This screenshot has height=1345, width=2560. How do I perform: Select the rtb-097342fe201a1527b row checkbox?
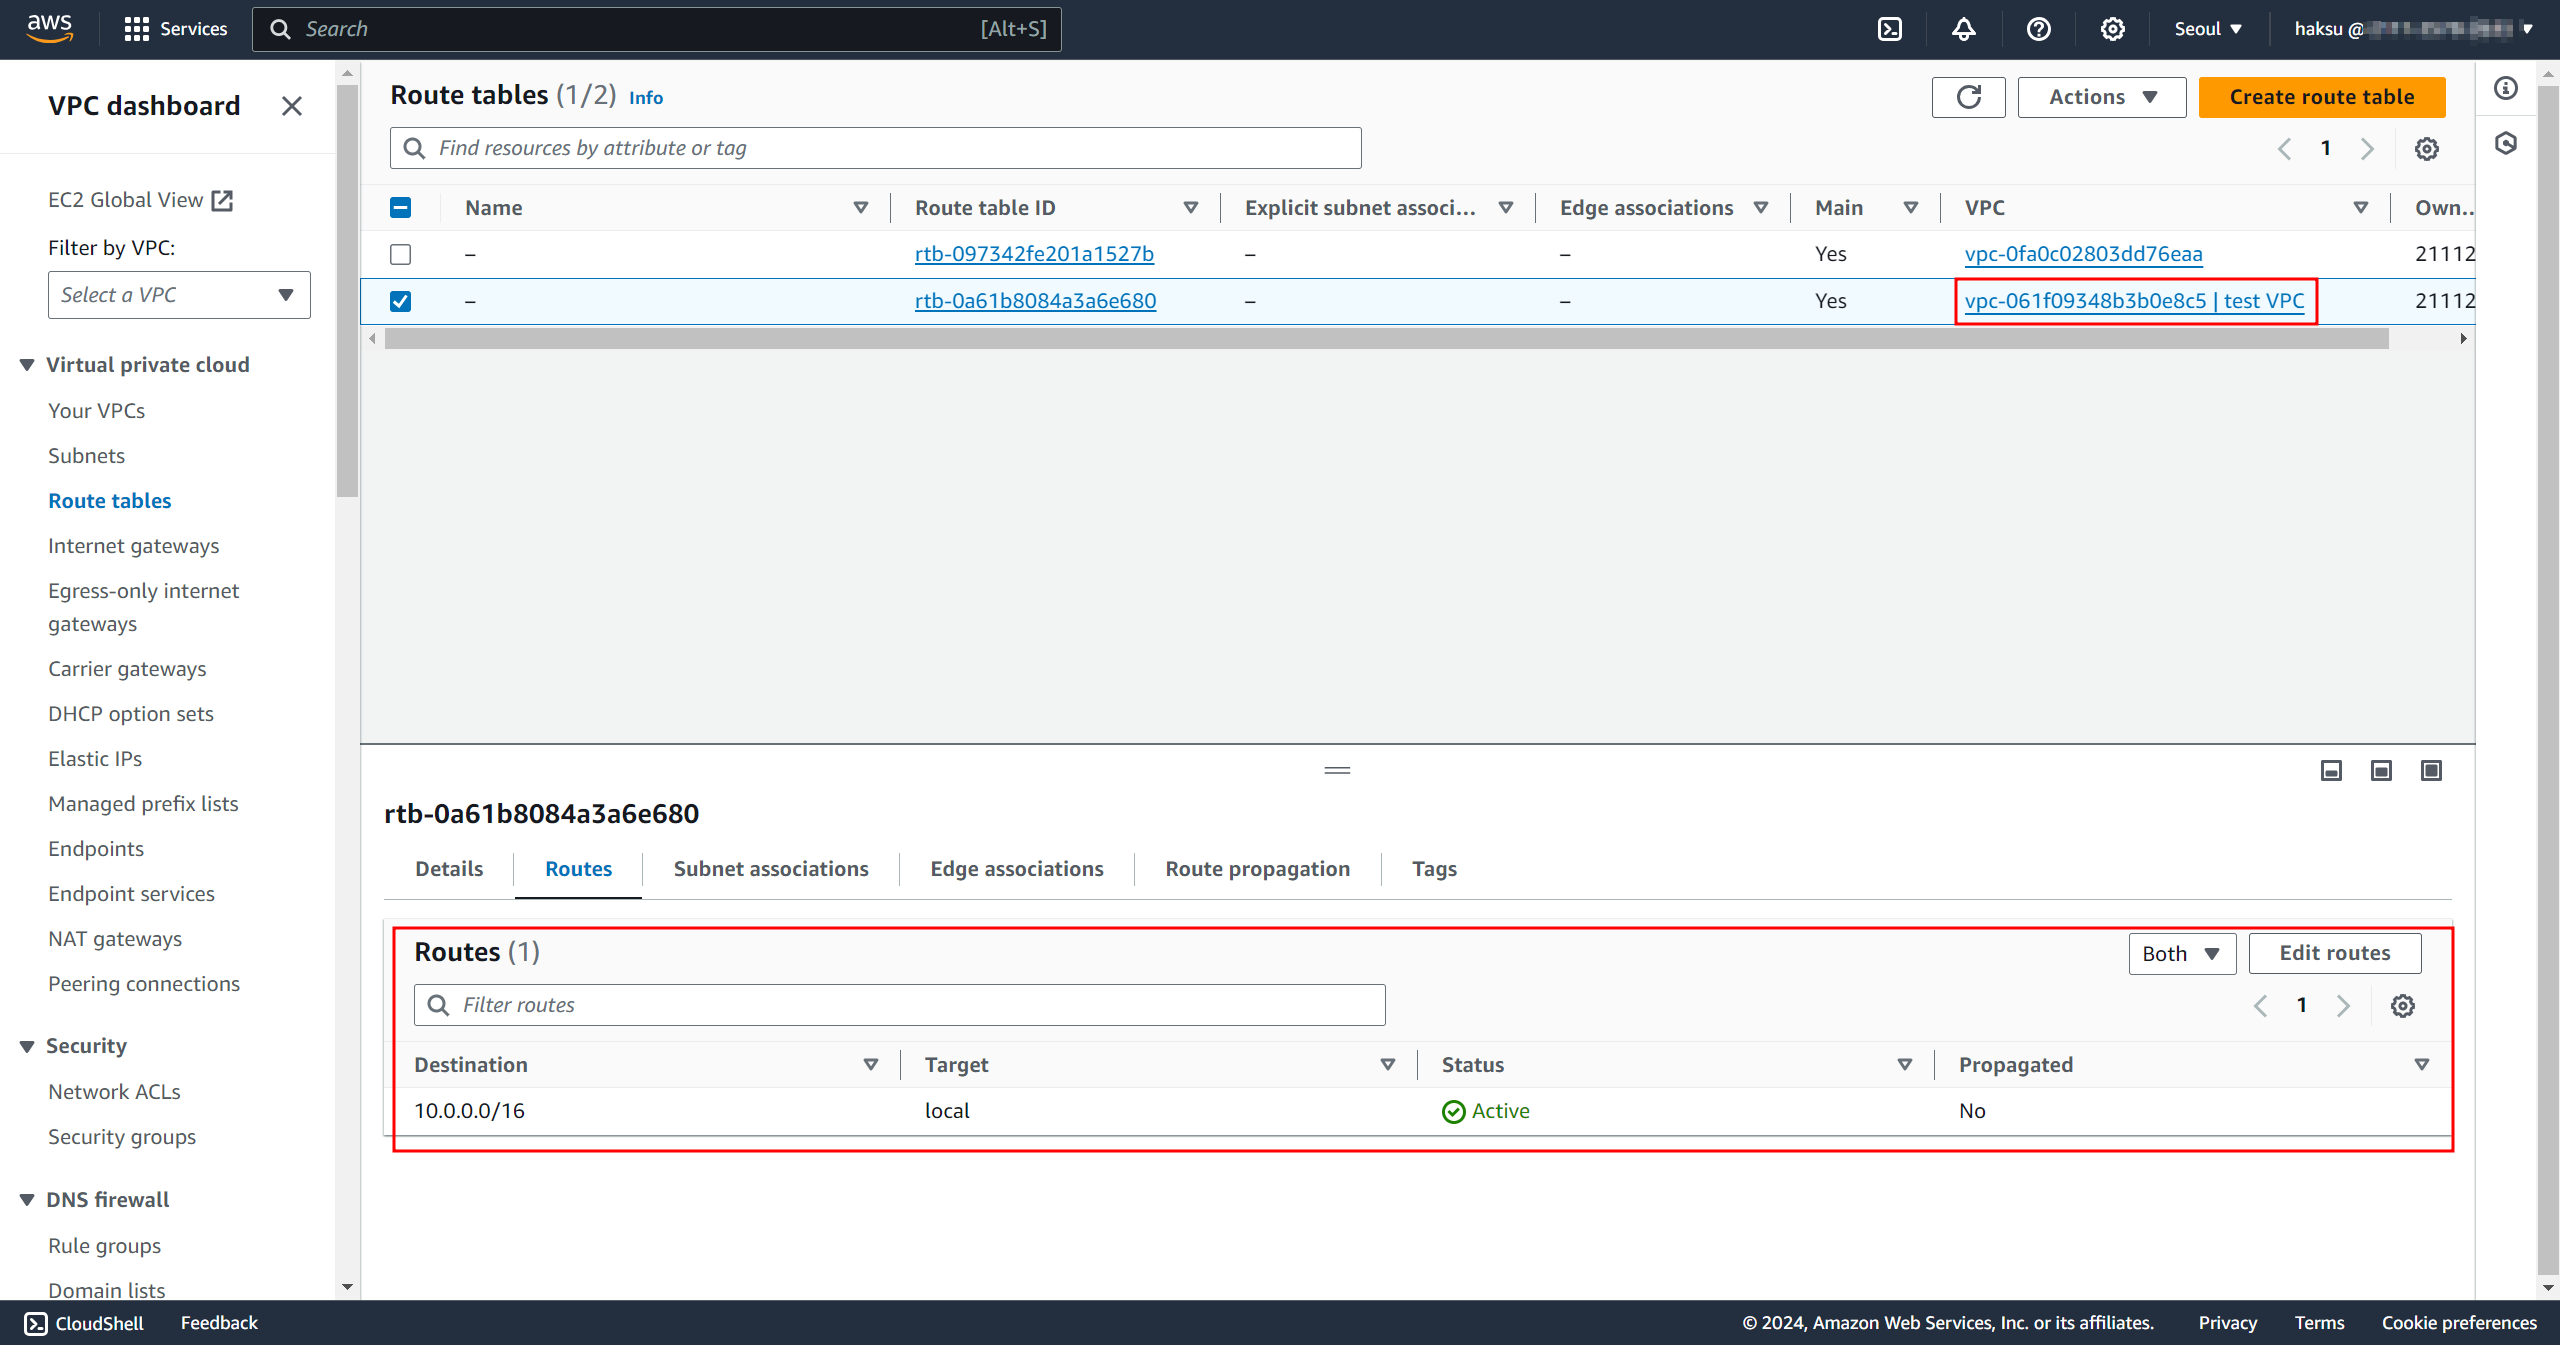click(x=400, y=254)
